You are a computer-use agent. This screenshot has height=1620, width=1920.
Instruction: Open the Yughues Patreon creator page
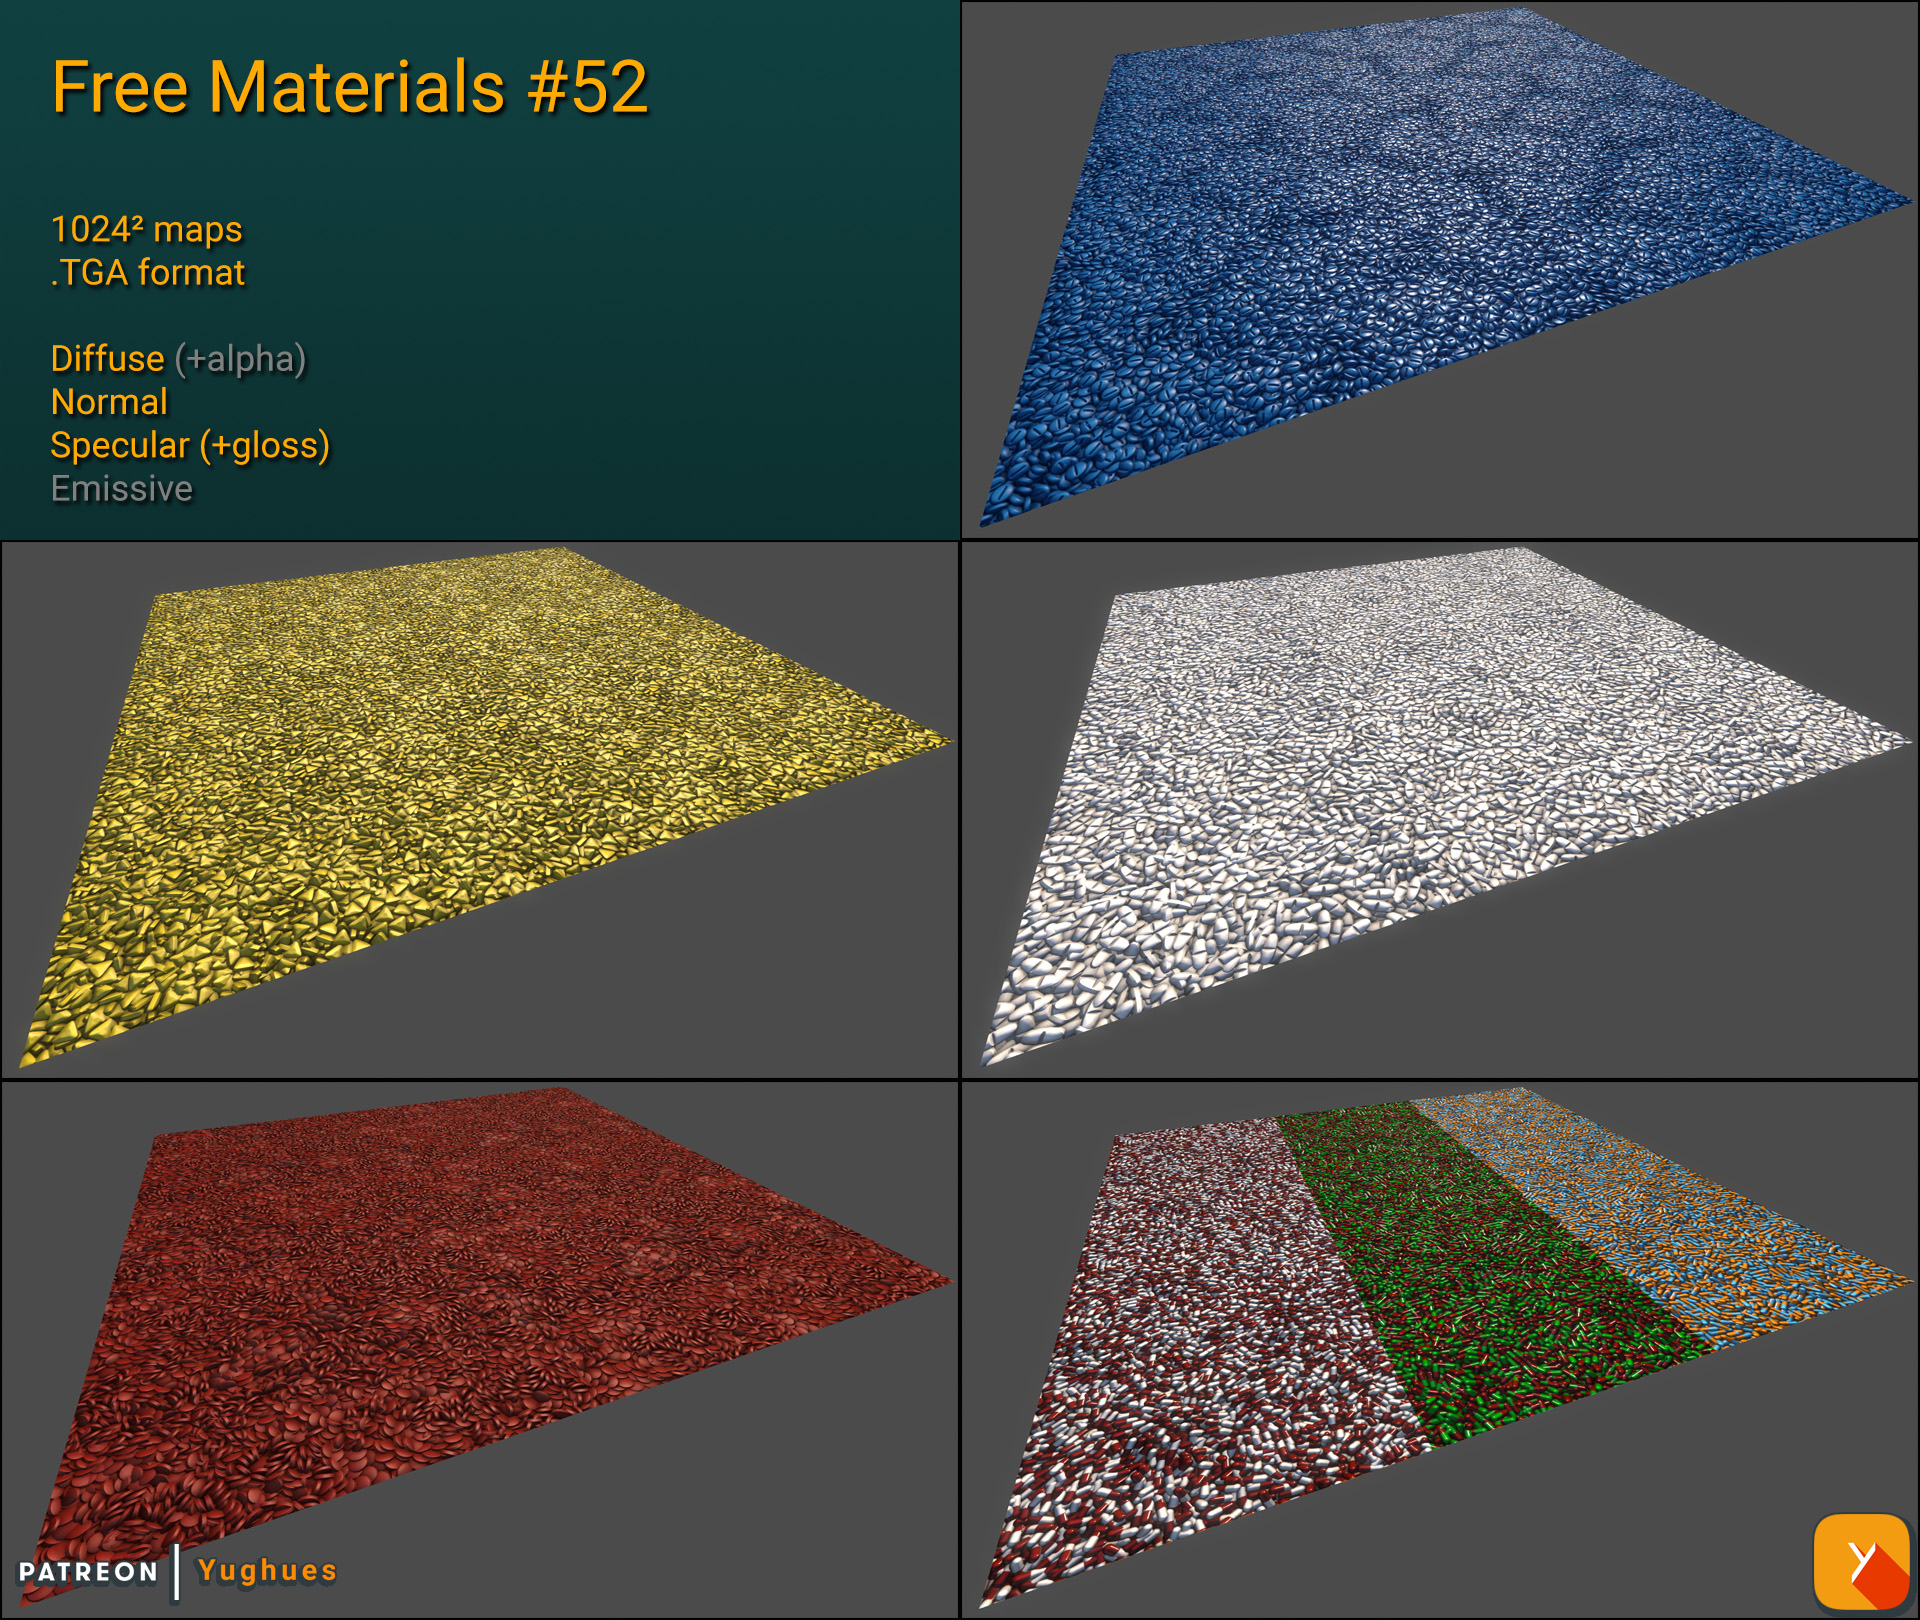pyautogui.click(x=265, y=1572)
